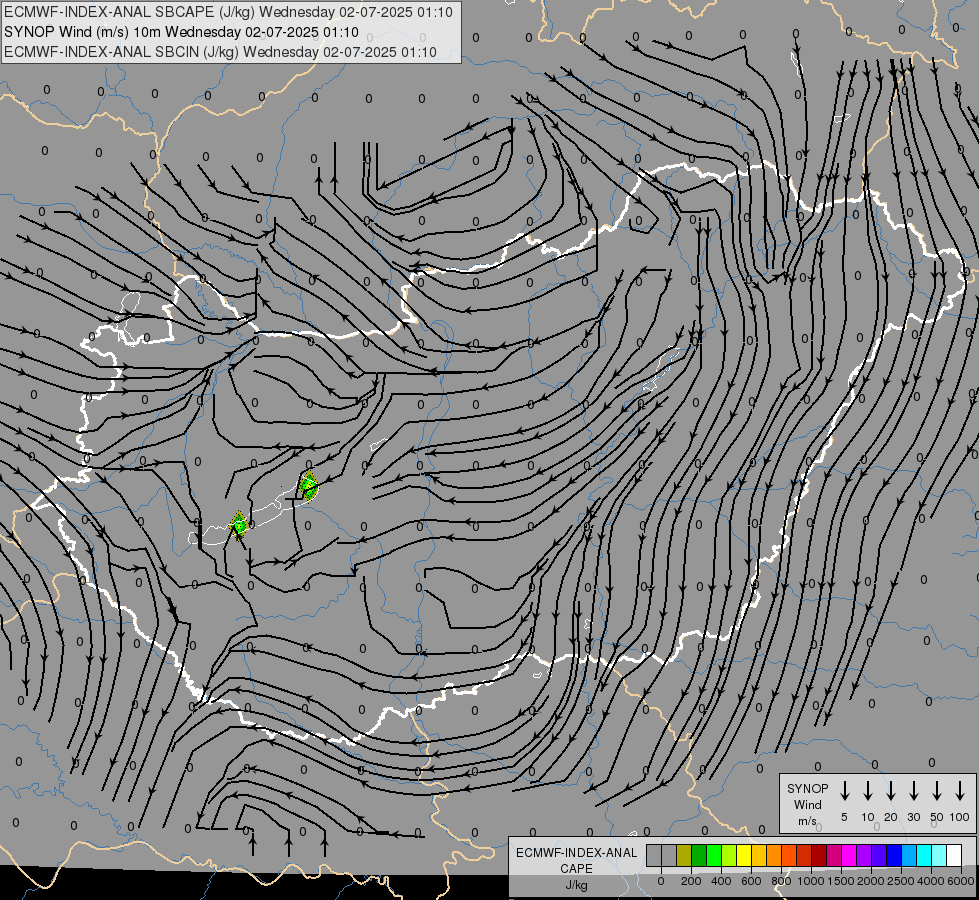Click the '4000' tick on CAPE scale
Viewport: 979px width, 900px height.
tap(931, 881)
